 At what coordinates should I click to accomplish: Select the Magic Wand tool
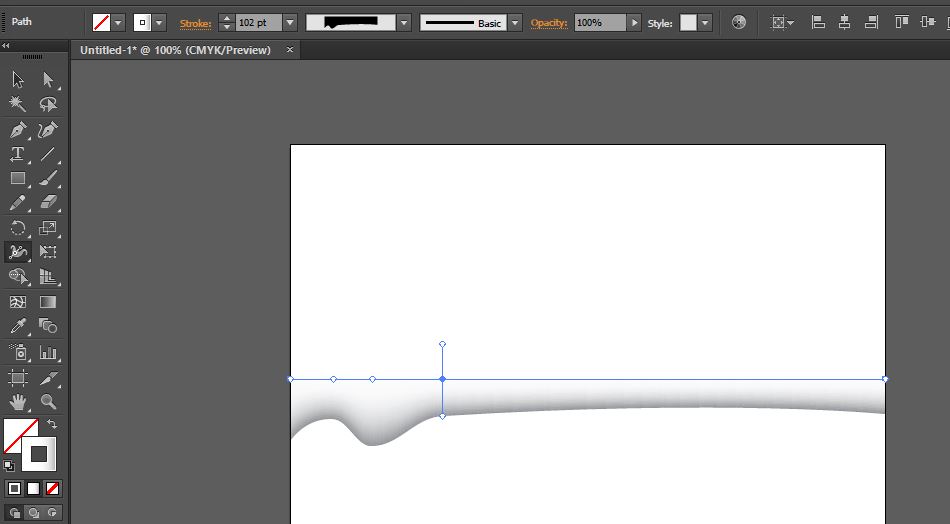(18, 104)
